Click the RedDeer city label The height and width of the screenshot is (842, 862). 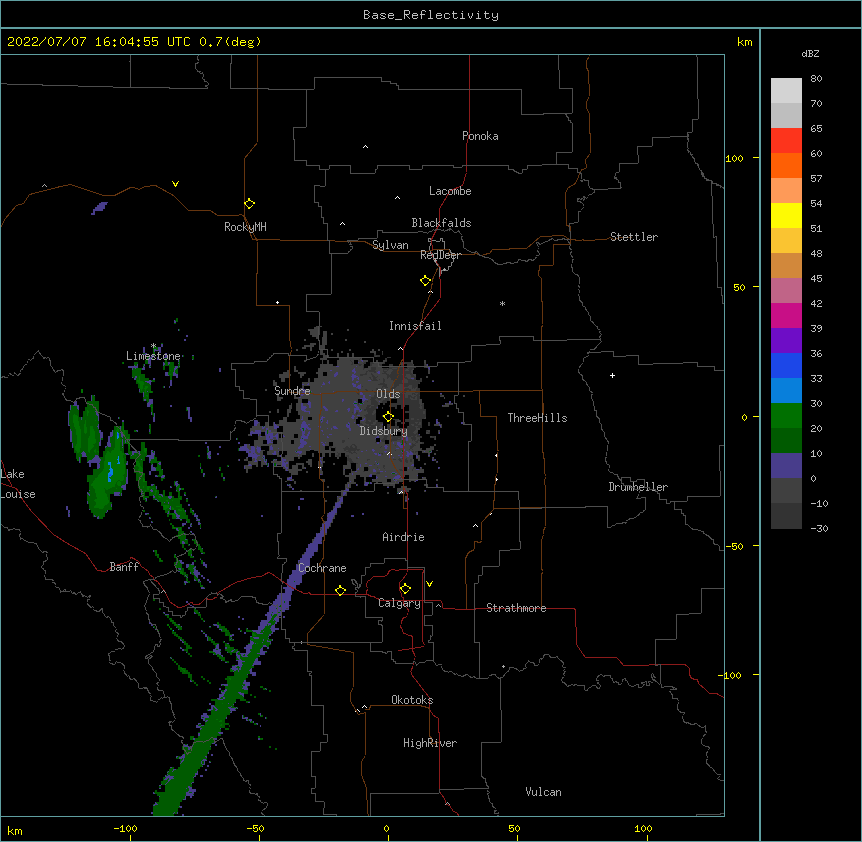coord(440,255)
